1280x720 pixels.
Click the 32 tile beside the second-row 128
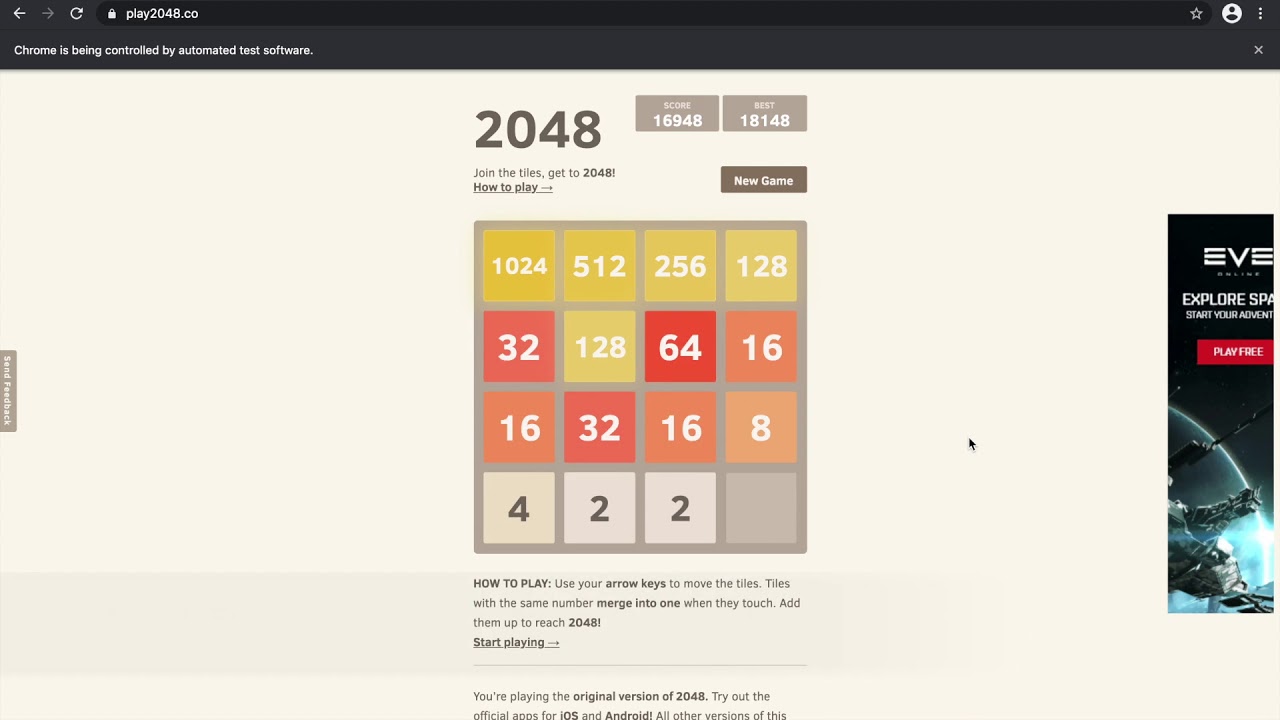pos(519,346)
